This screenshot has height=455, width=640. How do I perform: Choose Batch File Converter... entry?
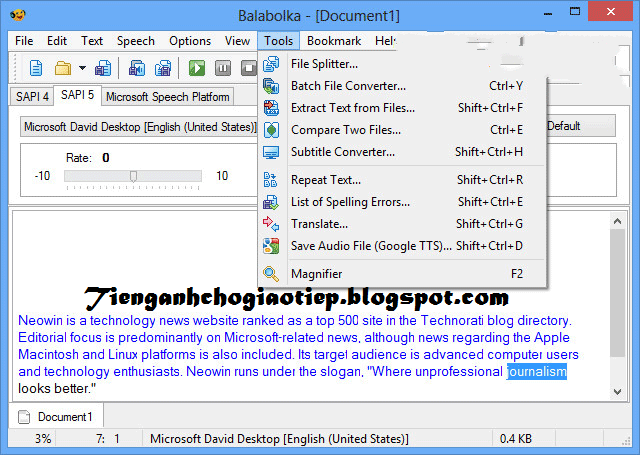point(402,86)
